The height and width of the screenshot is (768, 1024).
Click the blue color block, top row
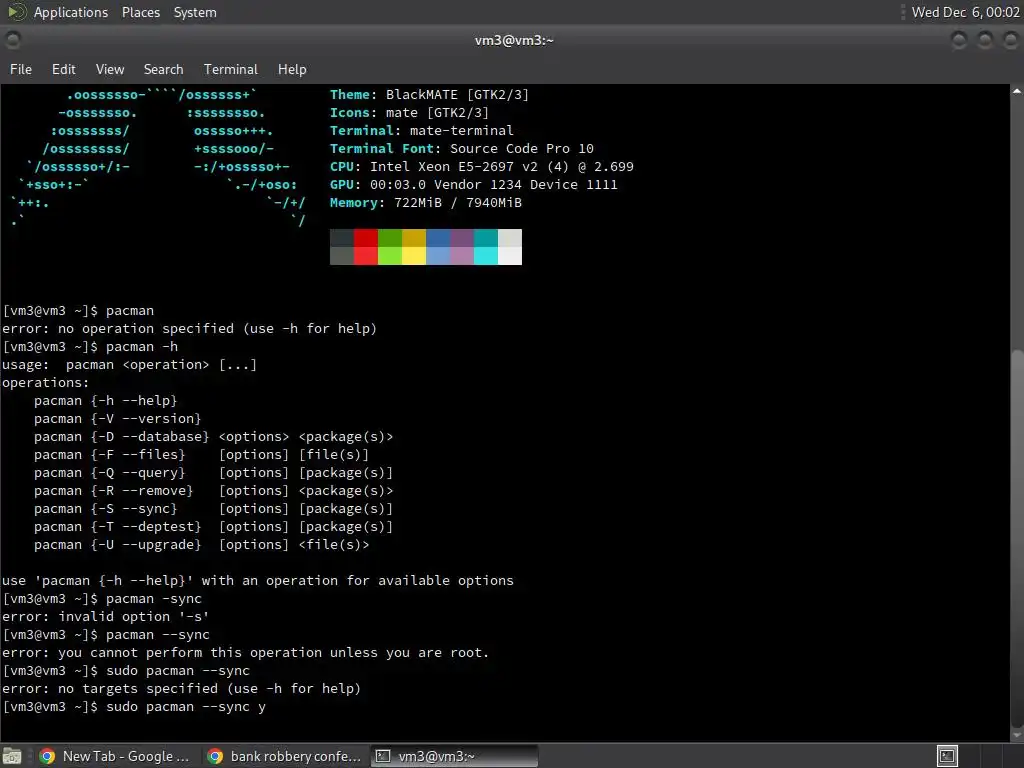click(438, 238)
